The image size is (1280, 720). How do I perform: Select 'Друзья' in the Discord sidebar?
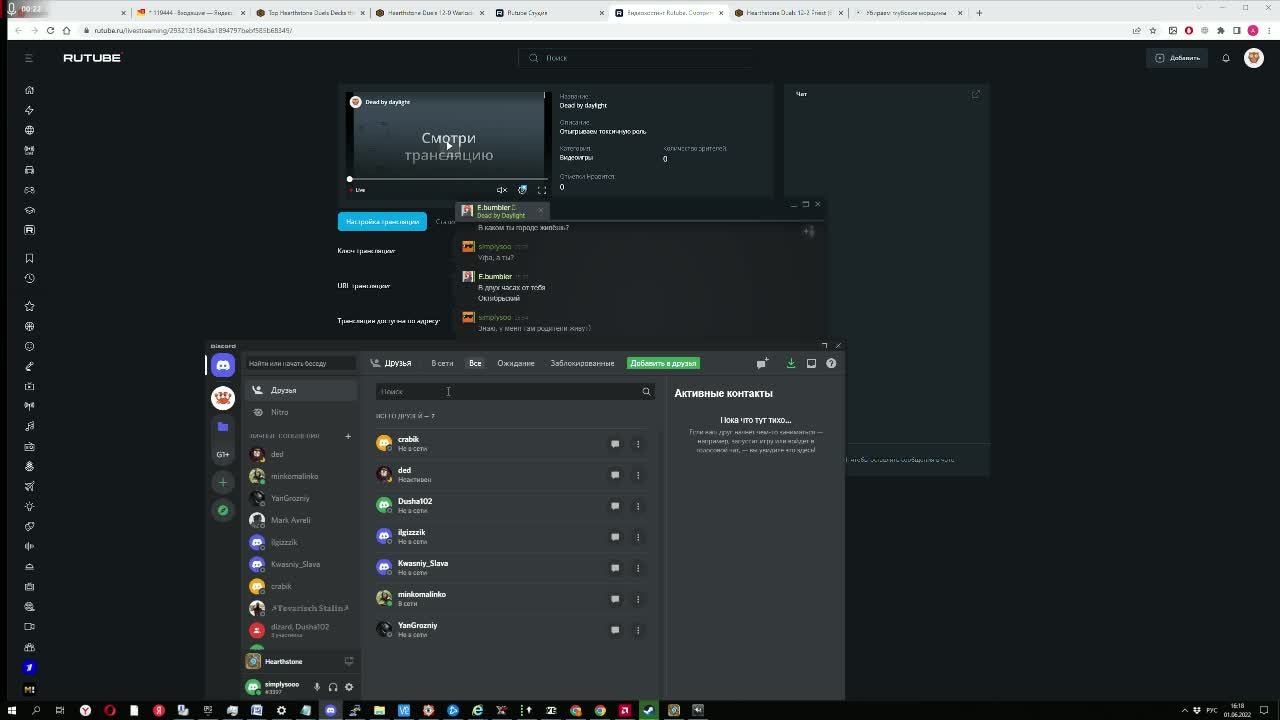point(301,390)
